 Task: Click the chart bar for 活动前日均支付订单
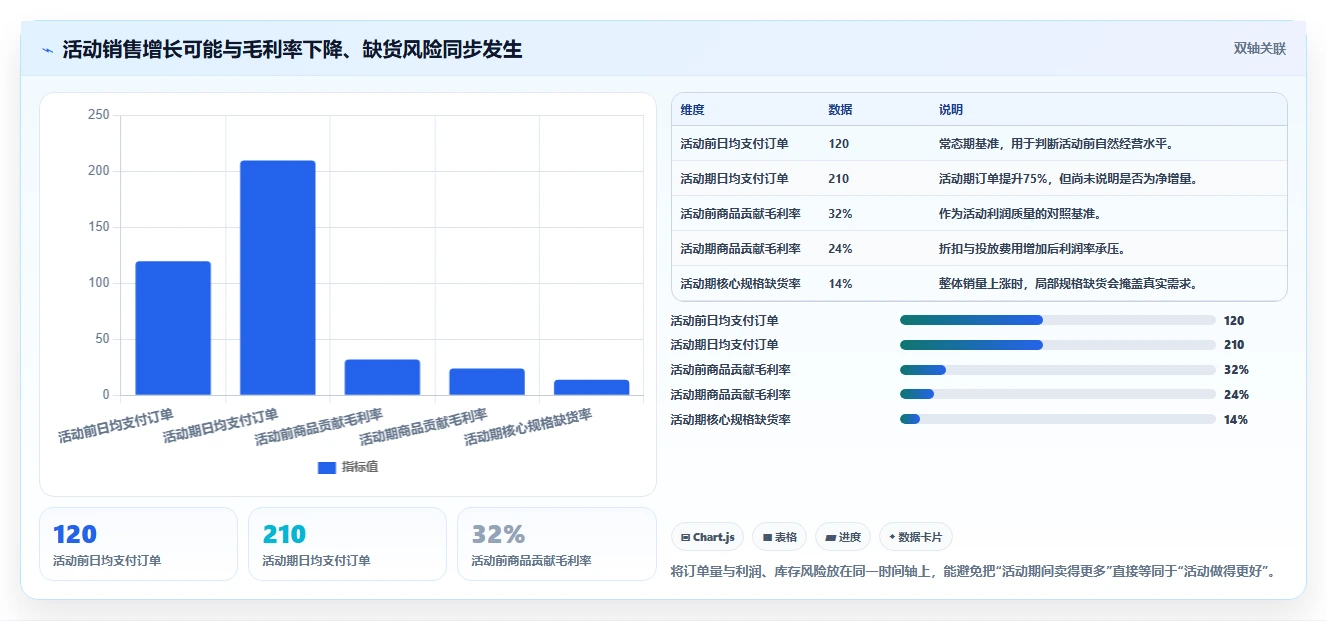(x=173, y=328)
